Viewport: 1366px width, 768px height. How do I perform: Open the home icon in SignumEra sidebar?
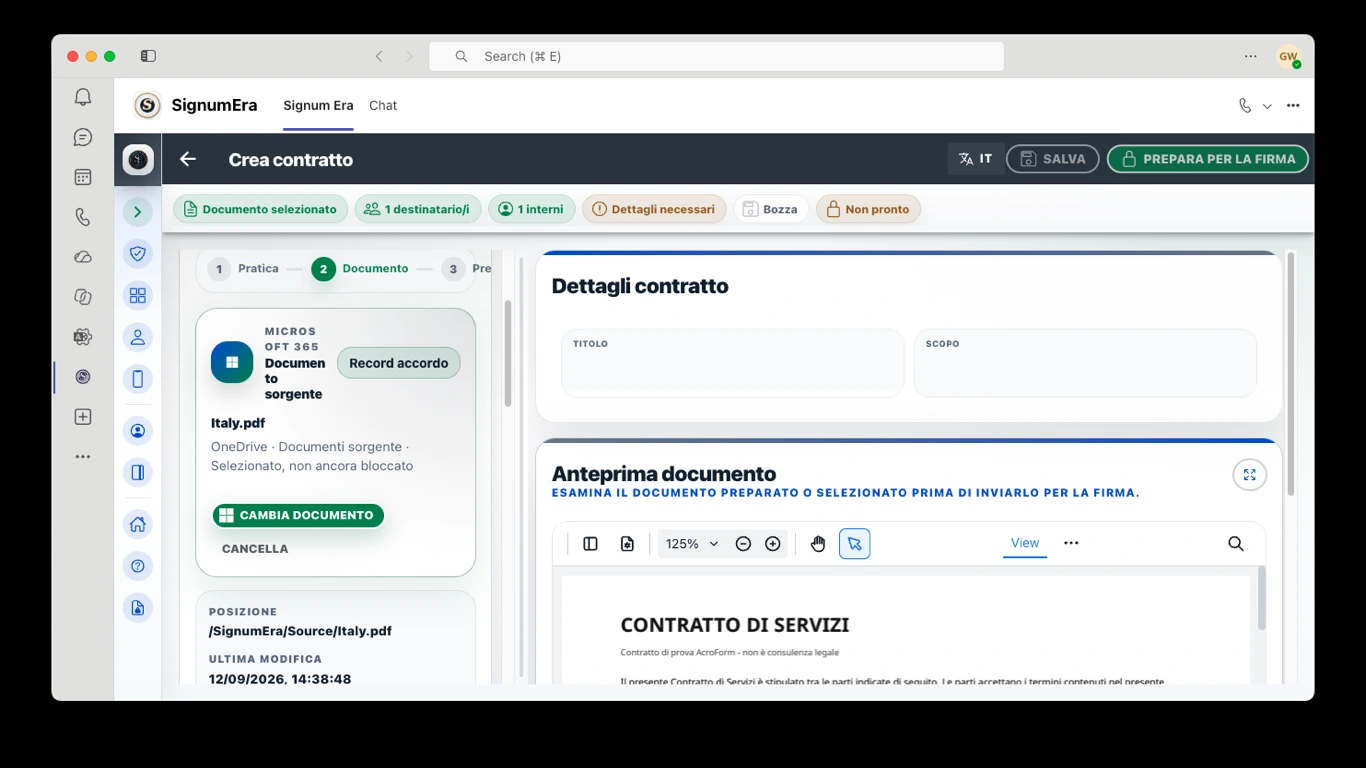138,524
